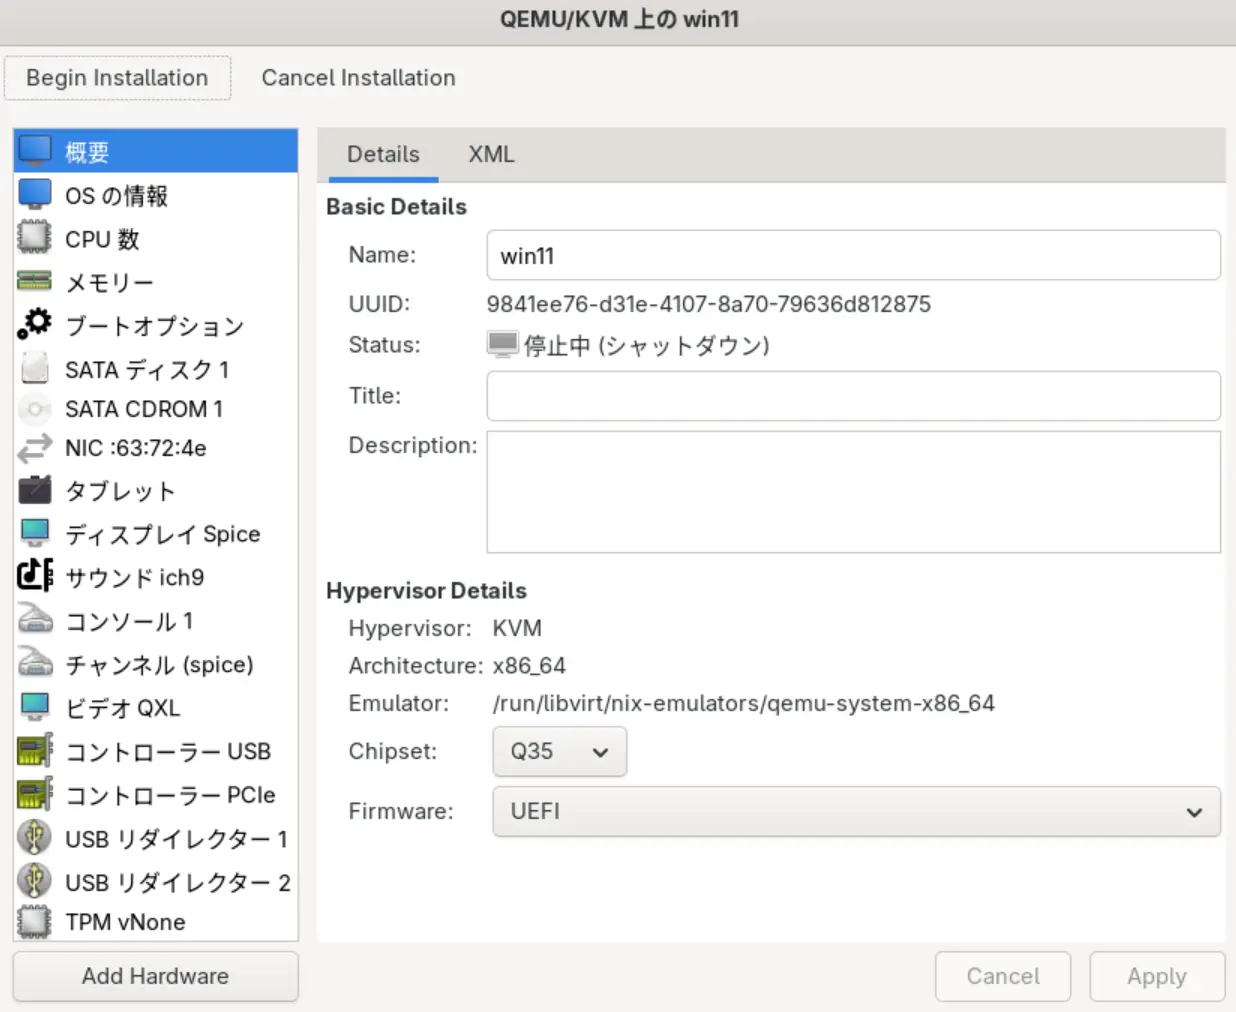Image resolution: width=1236 pixels, height=1012 pixels.
Task: Open the Add Hardware dialog
Action: point(155,976)
